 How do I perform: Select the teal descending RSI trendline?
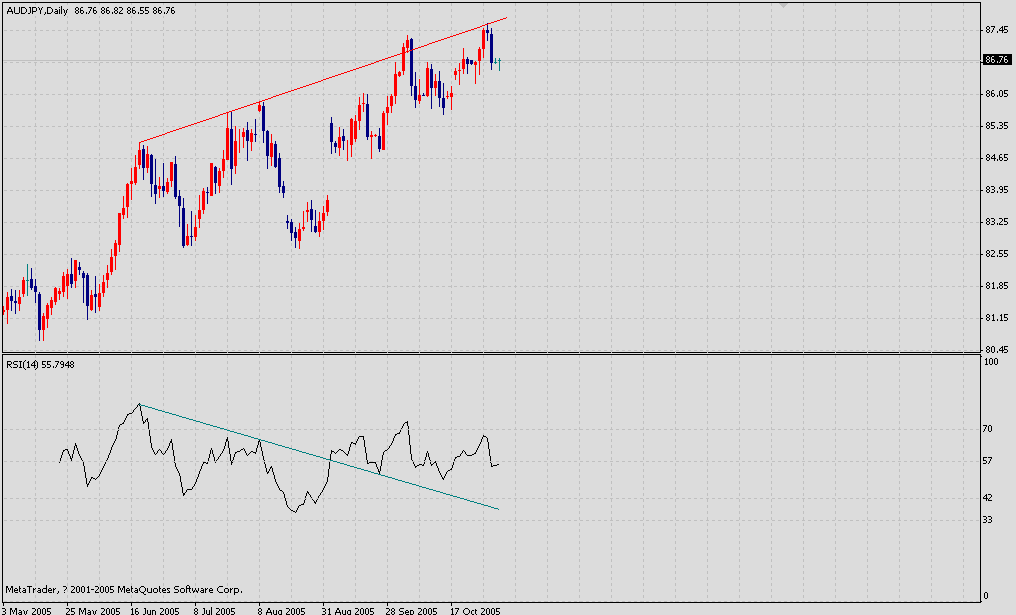coord(319,456)
